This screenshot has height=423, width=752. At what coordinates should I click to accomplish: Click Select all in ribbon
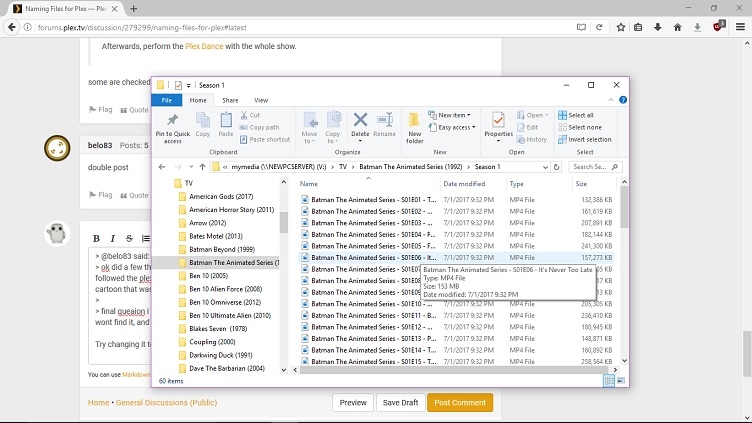click(576, 115)
